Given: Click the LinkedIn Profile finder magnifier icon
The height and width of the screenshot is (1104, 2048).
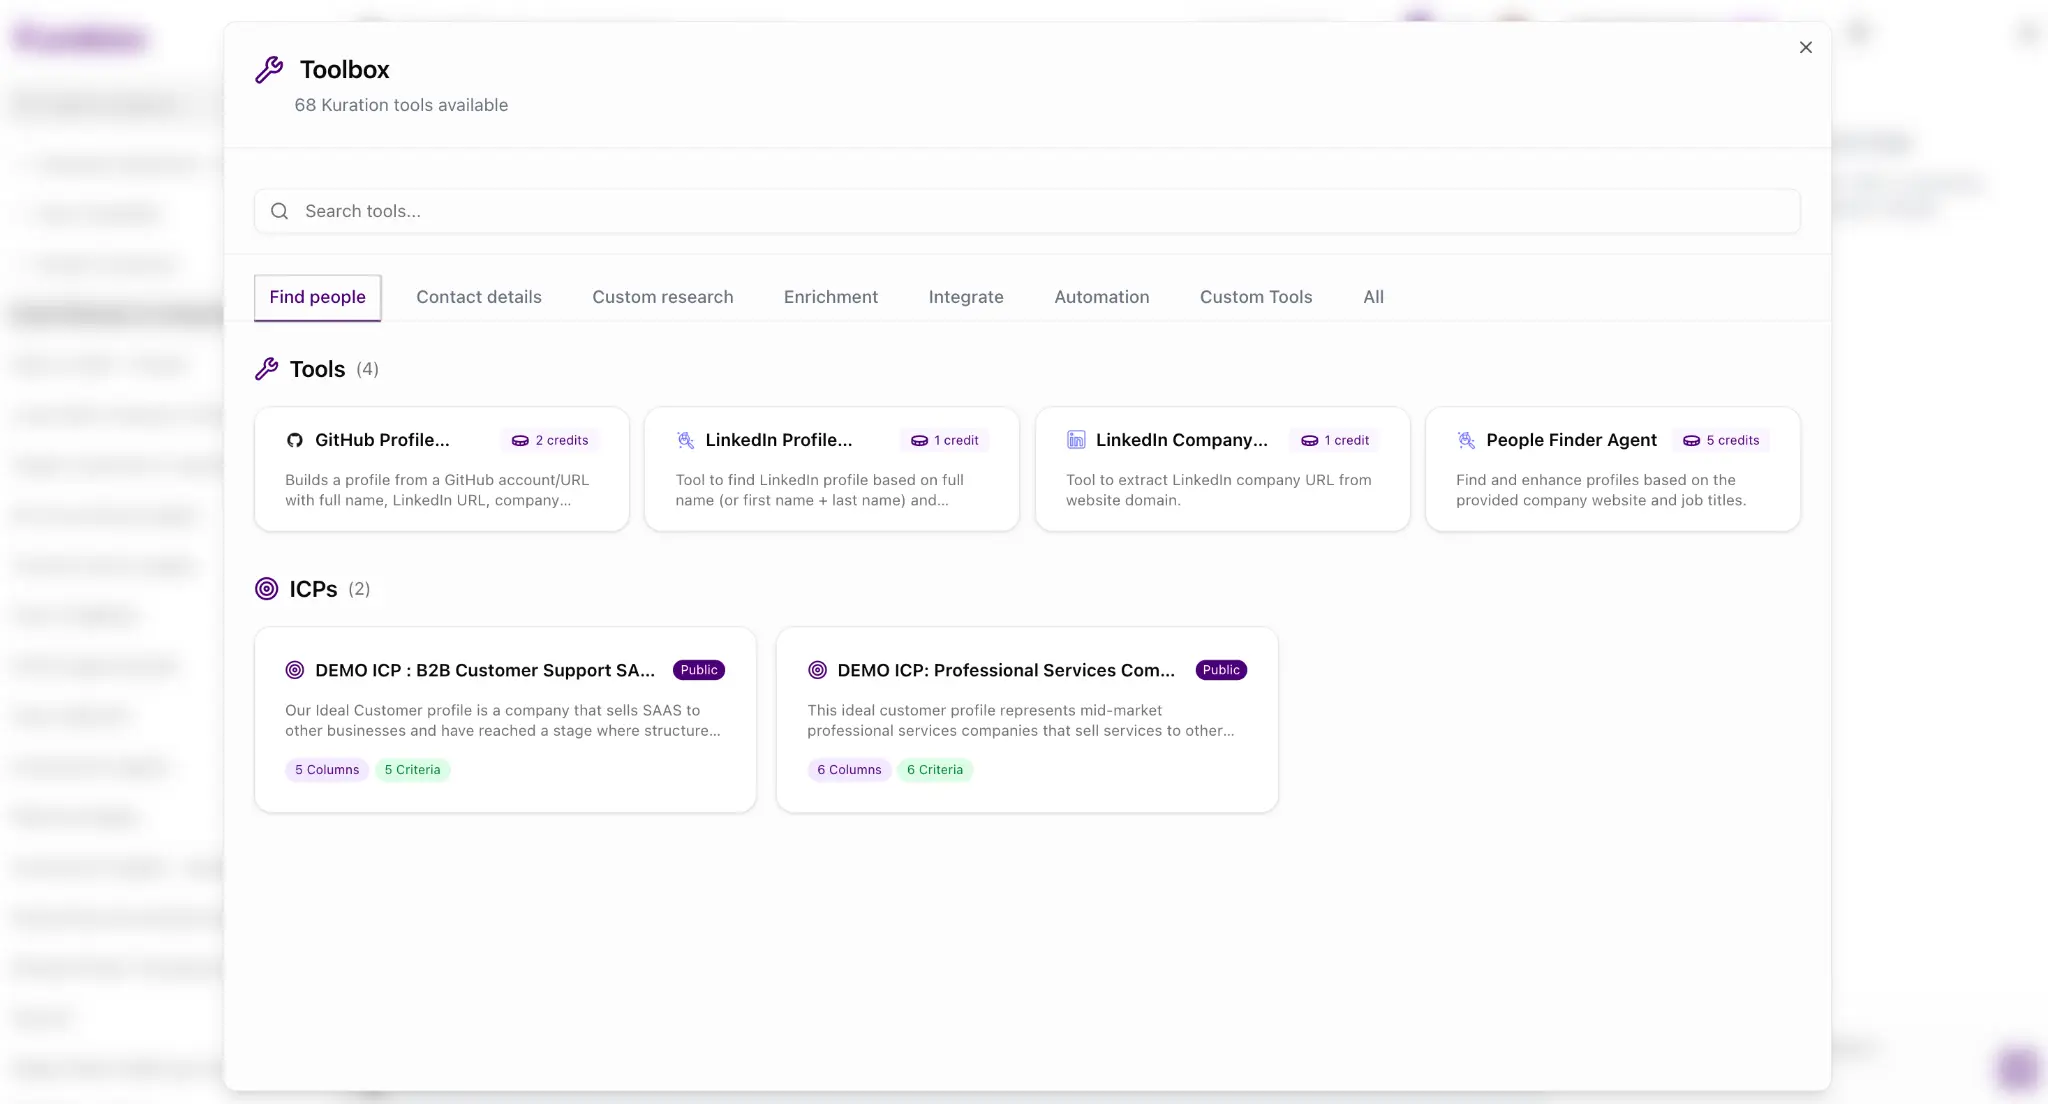Looking at the screenshot, I should click(x=685, y=440).
